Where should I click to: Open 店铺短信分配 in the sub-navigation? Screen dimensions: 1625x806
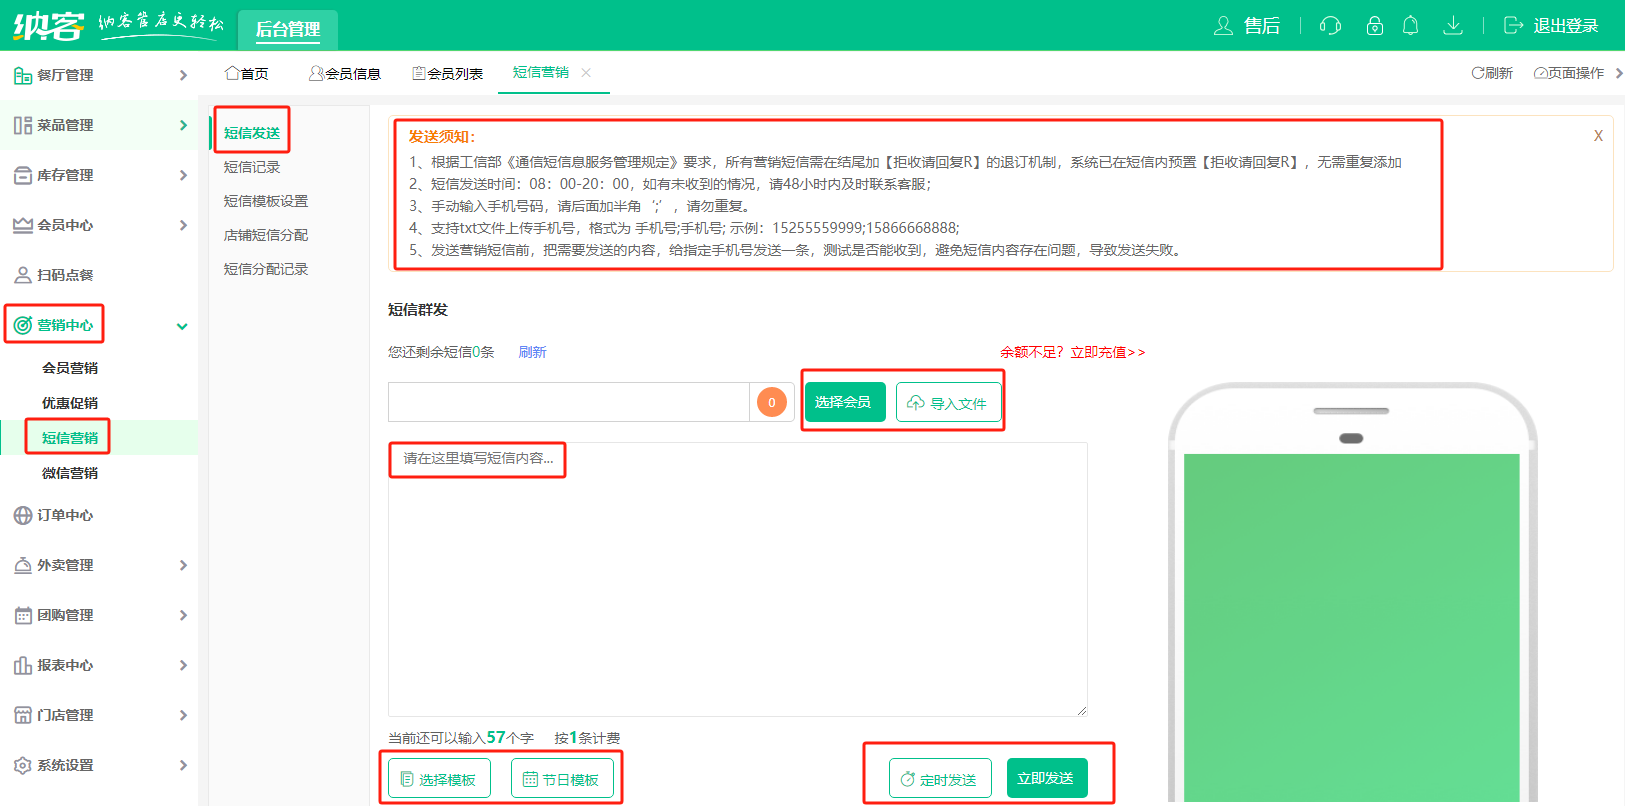tap(266, 235)
